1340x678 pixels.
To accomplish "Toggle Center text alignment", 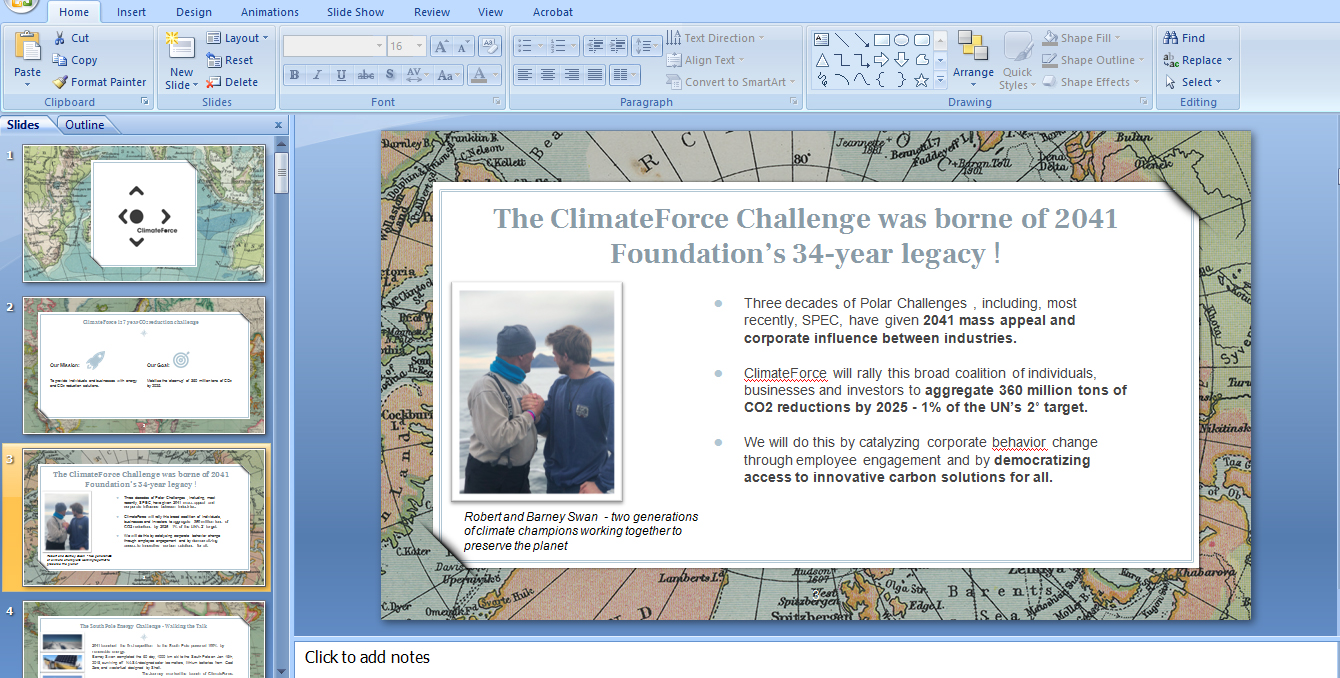I will tap(548, 75).
